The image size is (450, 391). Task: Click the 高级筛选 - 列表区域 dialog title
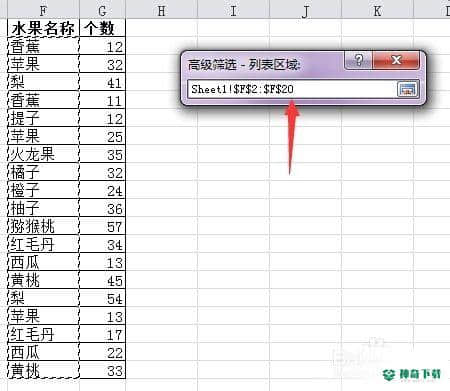[244, 65]
